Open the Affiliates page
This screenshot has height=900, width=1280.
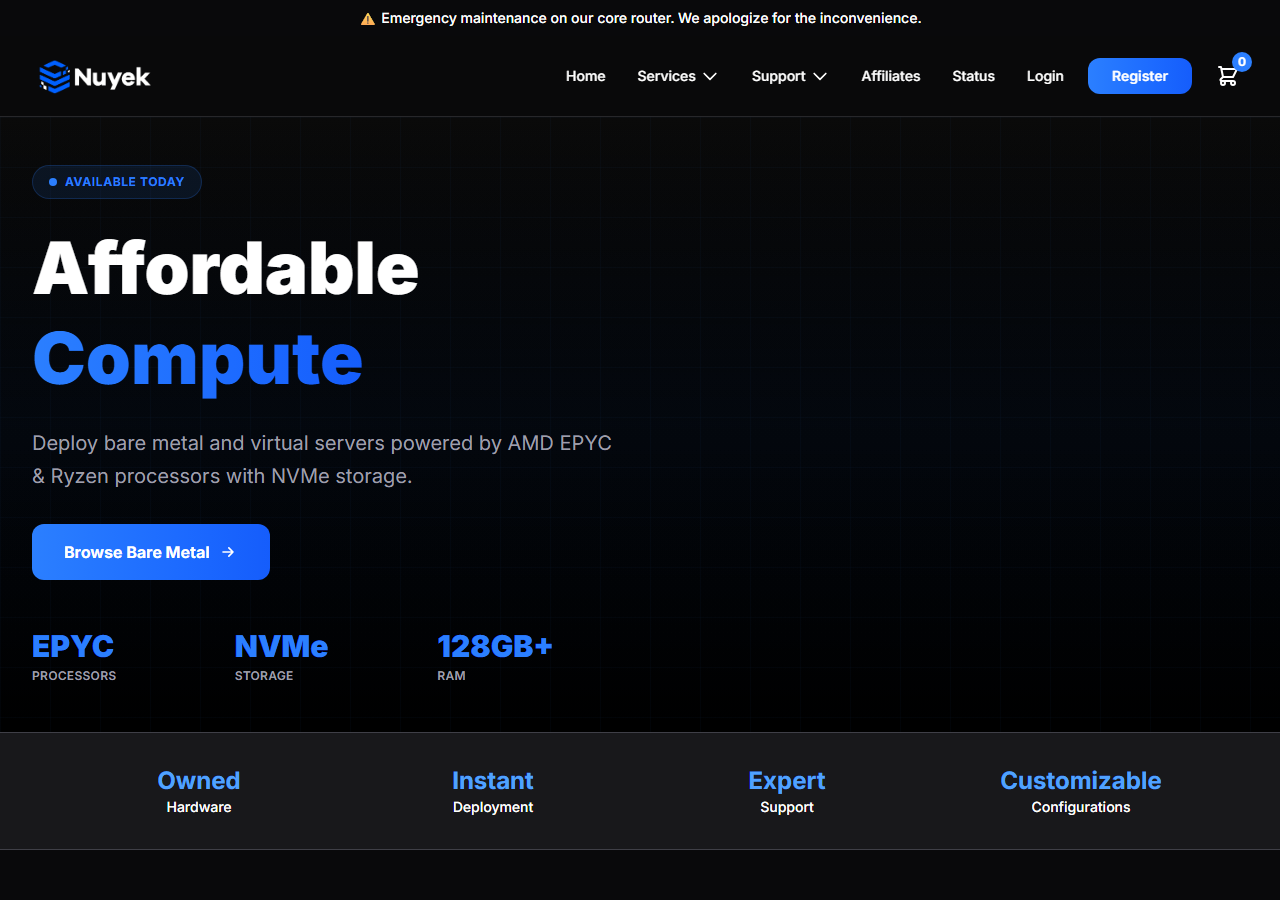[891, 76]
